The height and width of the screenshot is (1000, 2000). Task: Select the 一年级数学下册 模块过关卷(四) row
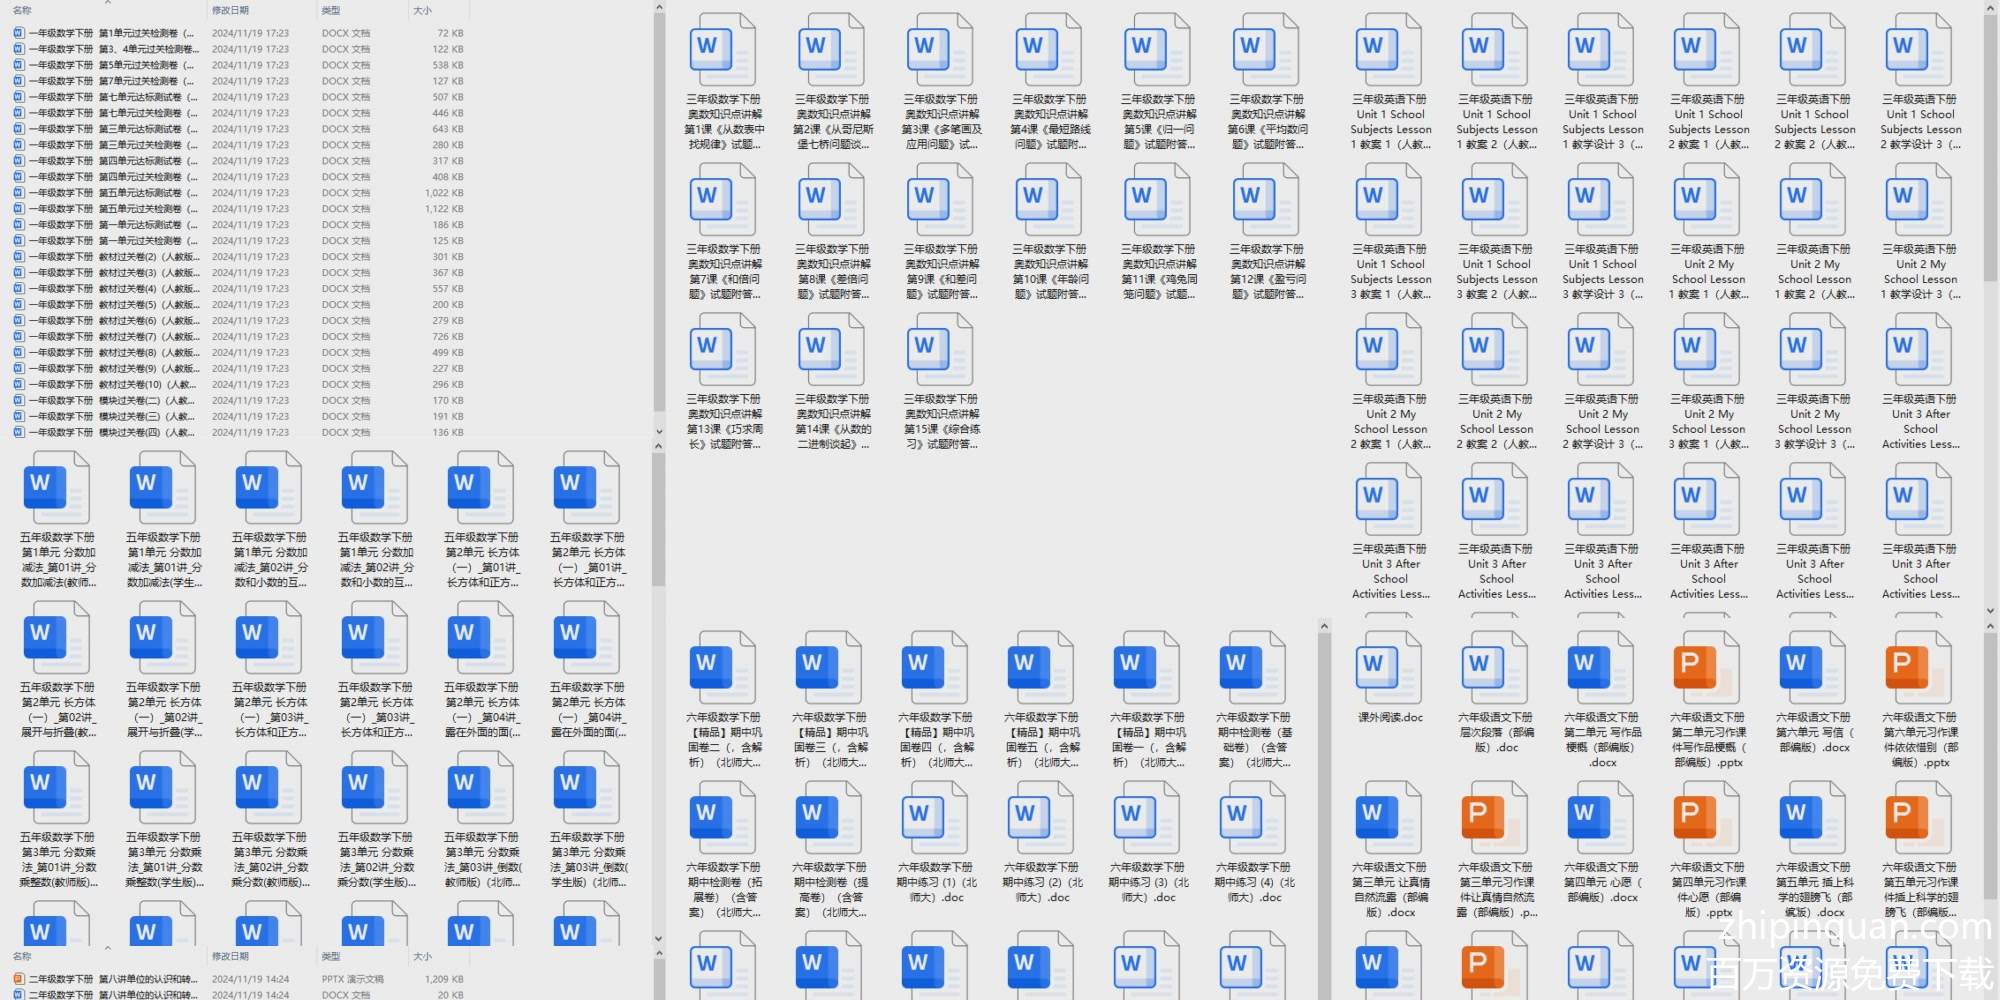click(x=238, y=432)
